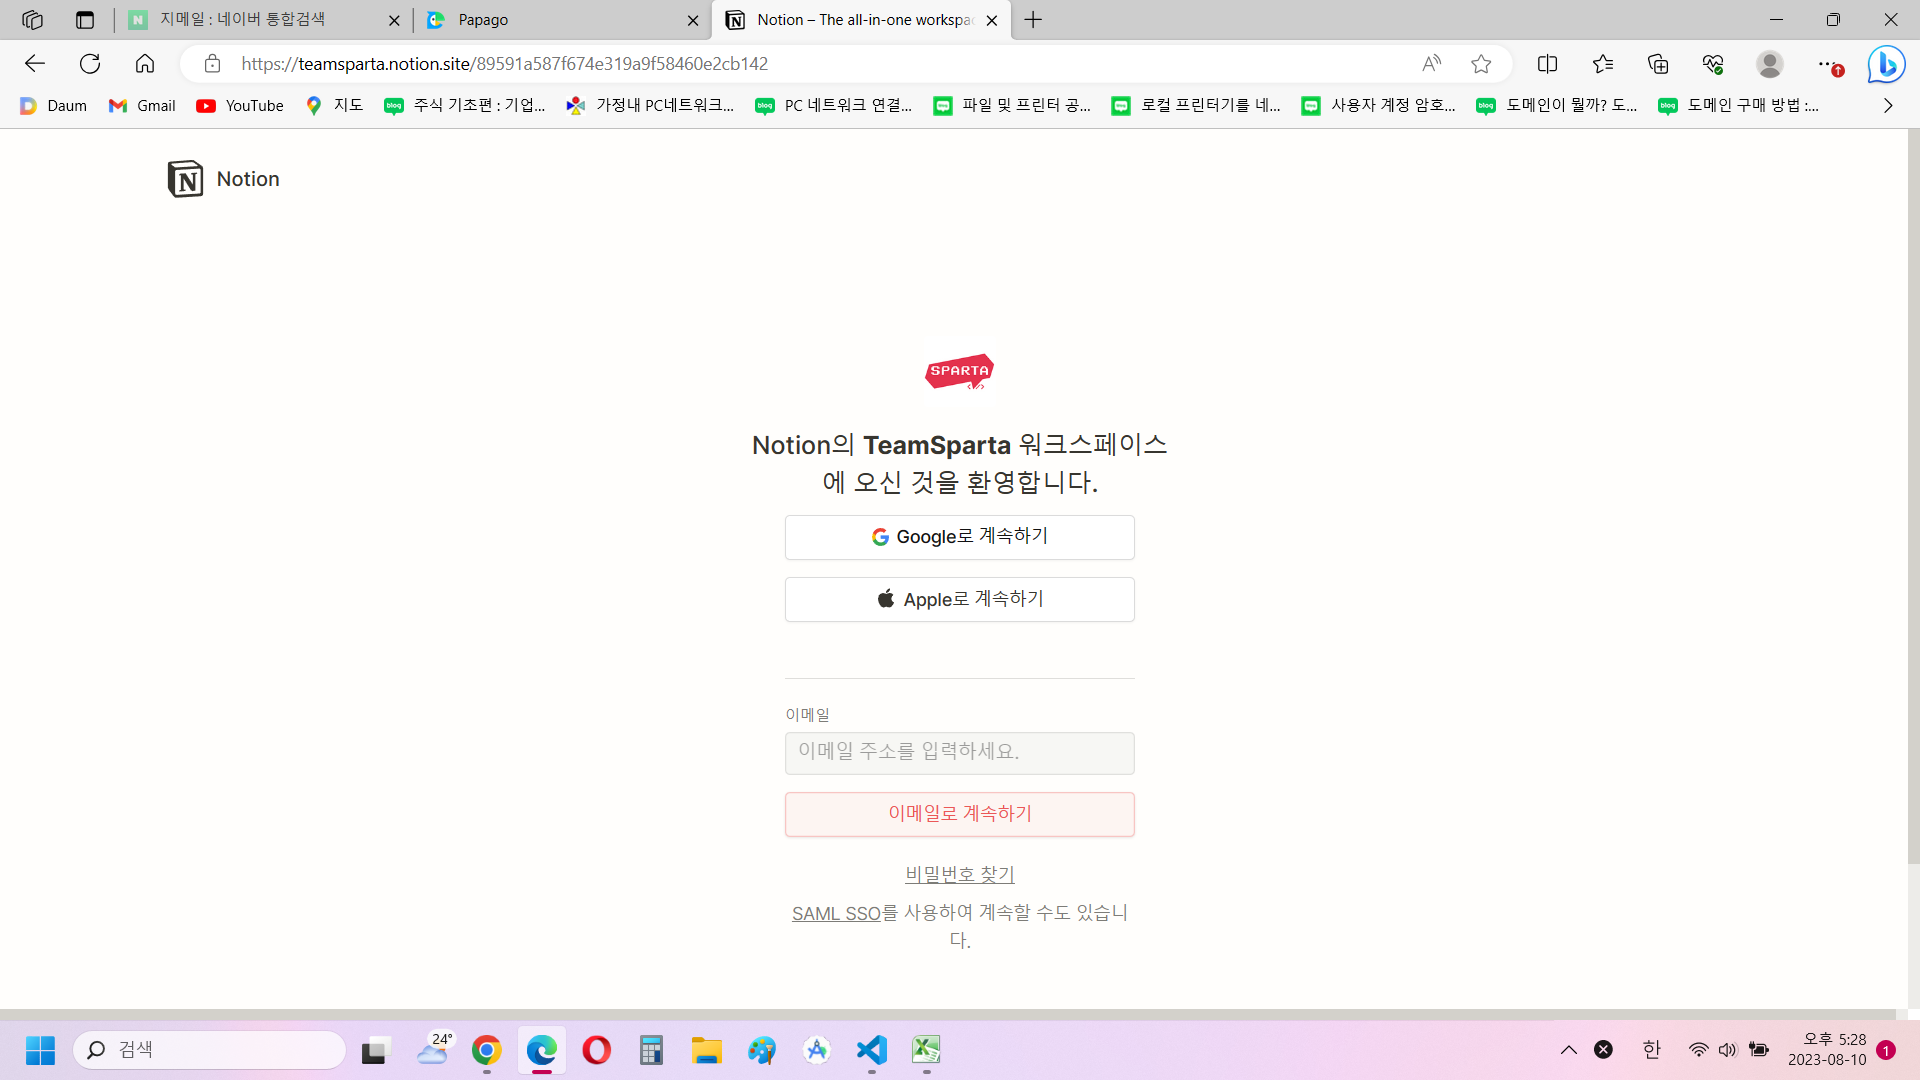
Task: Click the red SPARTA workspace logo
Action: click(959, 371)
